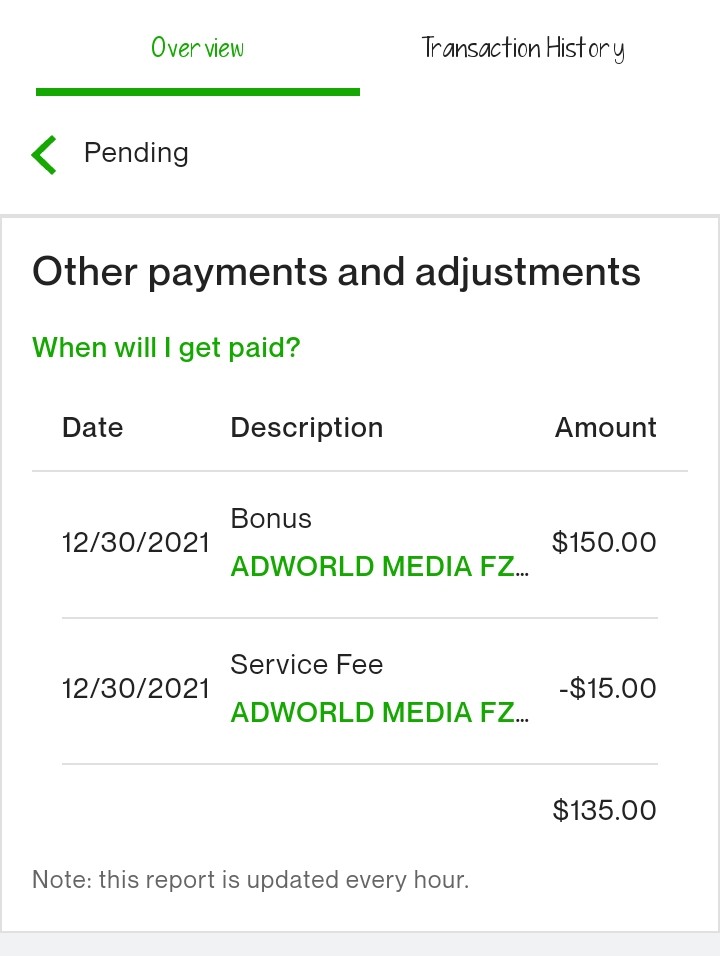Image resolution: width=720 pixels, height=956 pixels.
Task: Open ADWORLD MEDIA link under Bonus
Action: [379, 566]
